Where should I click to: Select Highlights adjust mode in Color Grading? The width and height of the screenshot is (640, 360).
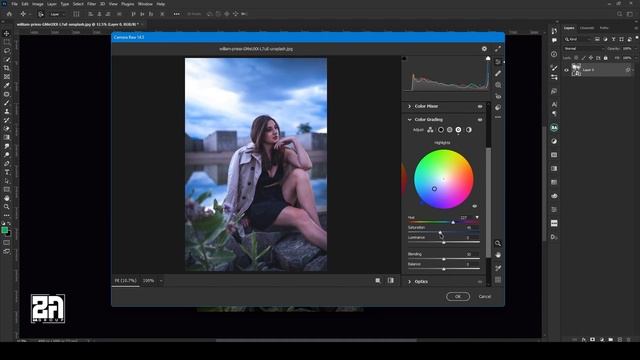point(458,130)
